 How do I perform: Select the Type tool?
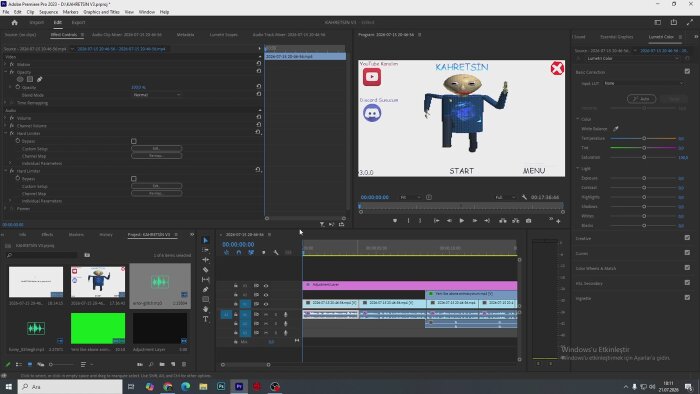[x=205, y=319]
